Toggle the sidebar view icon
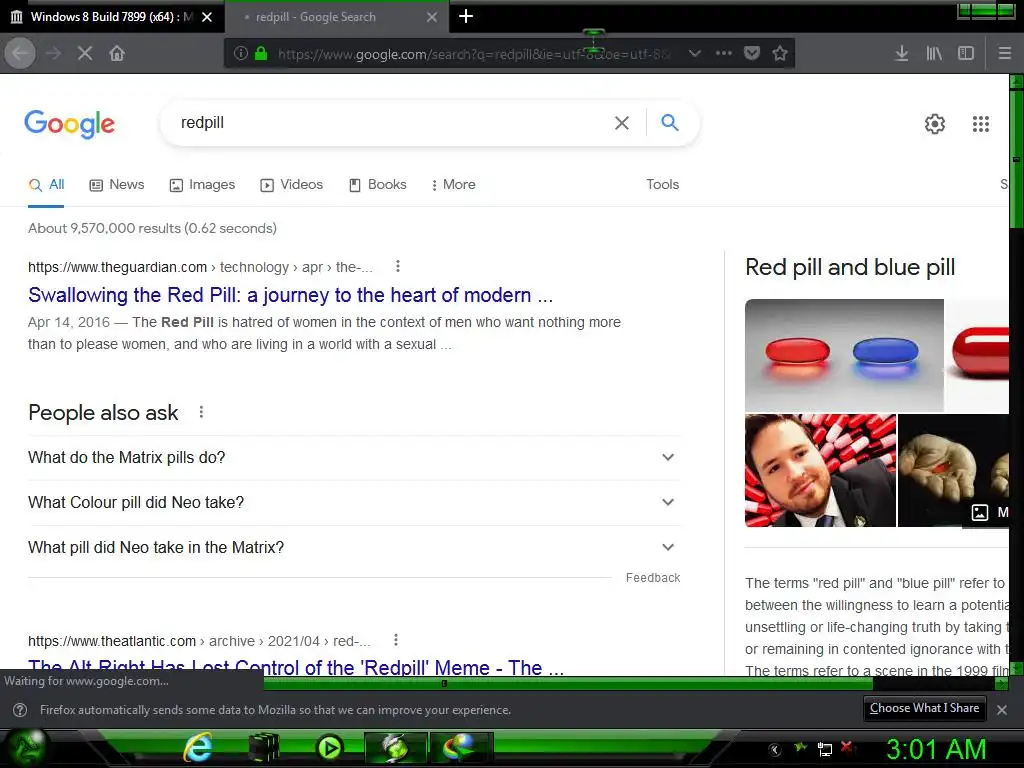 pyautogui.click(x=966, y=53)
